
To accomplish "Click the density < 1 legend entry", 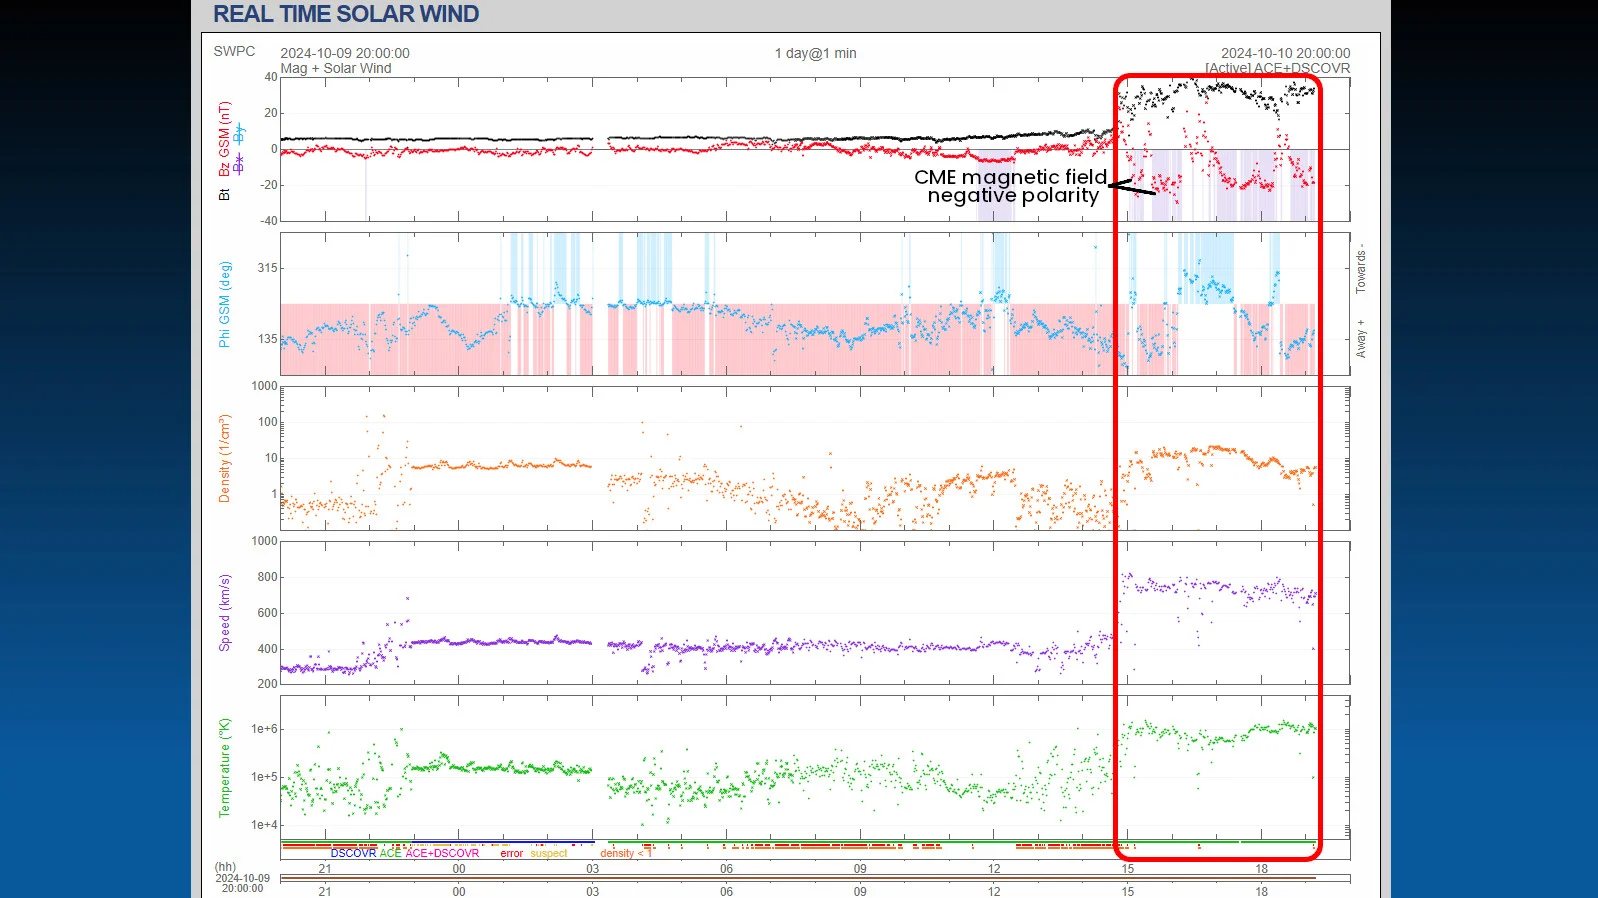I will pyautogui.click(x=625, y=853).
